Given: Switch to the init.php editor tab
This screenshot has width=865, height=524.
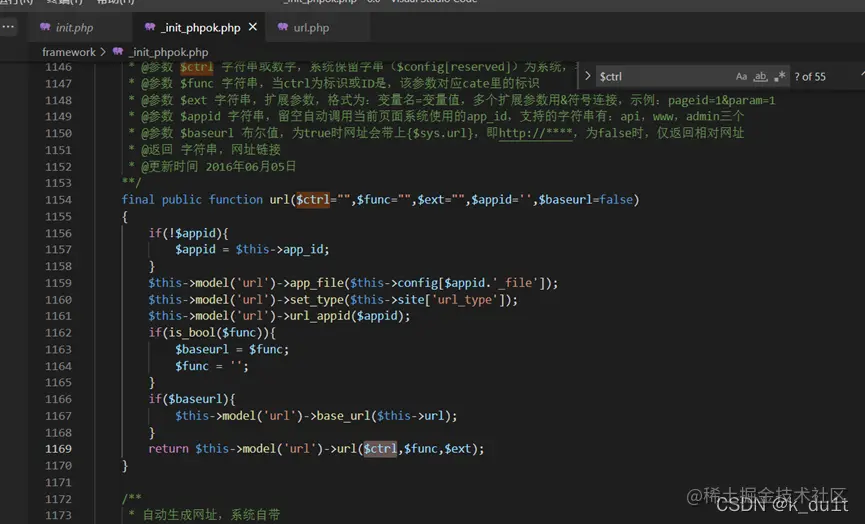Looking at the screenshot, I should tap(74, 28).
